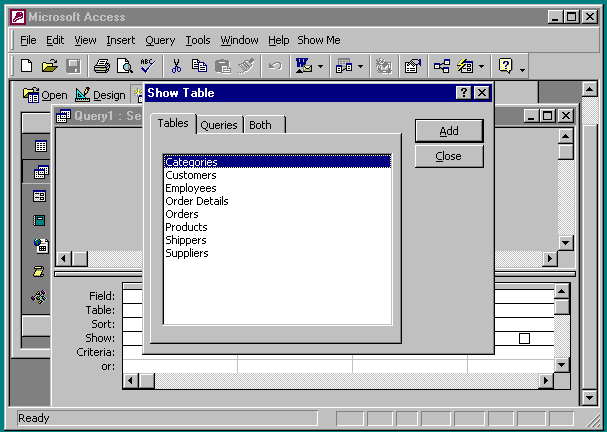
Task: Click the Close button in Show Table
Action: tap(449, 156)
